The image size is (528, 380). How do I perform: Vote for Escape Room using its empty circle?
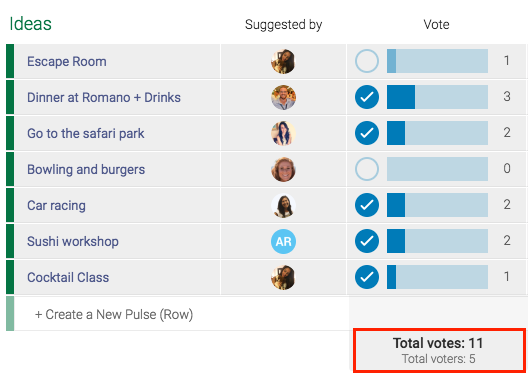pos(367,61)
